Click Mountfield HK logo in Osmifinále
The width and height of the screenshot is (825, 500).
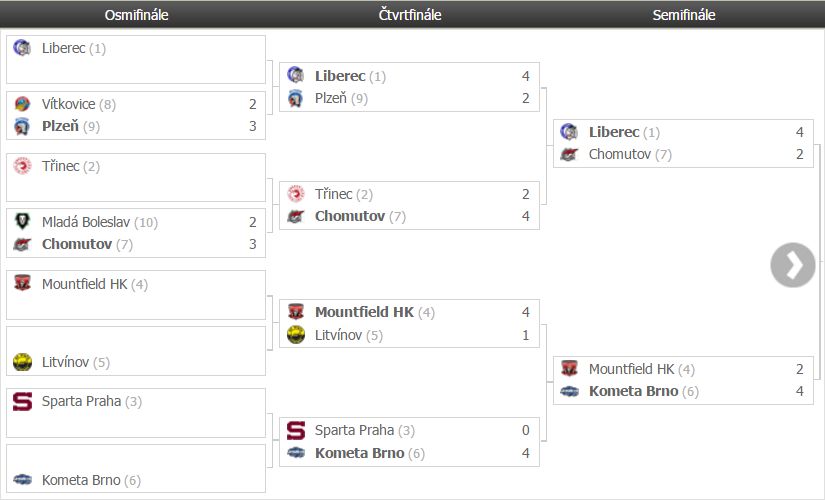(22, 284)
